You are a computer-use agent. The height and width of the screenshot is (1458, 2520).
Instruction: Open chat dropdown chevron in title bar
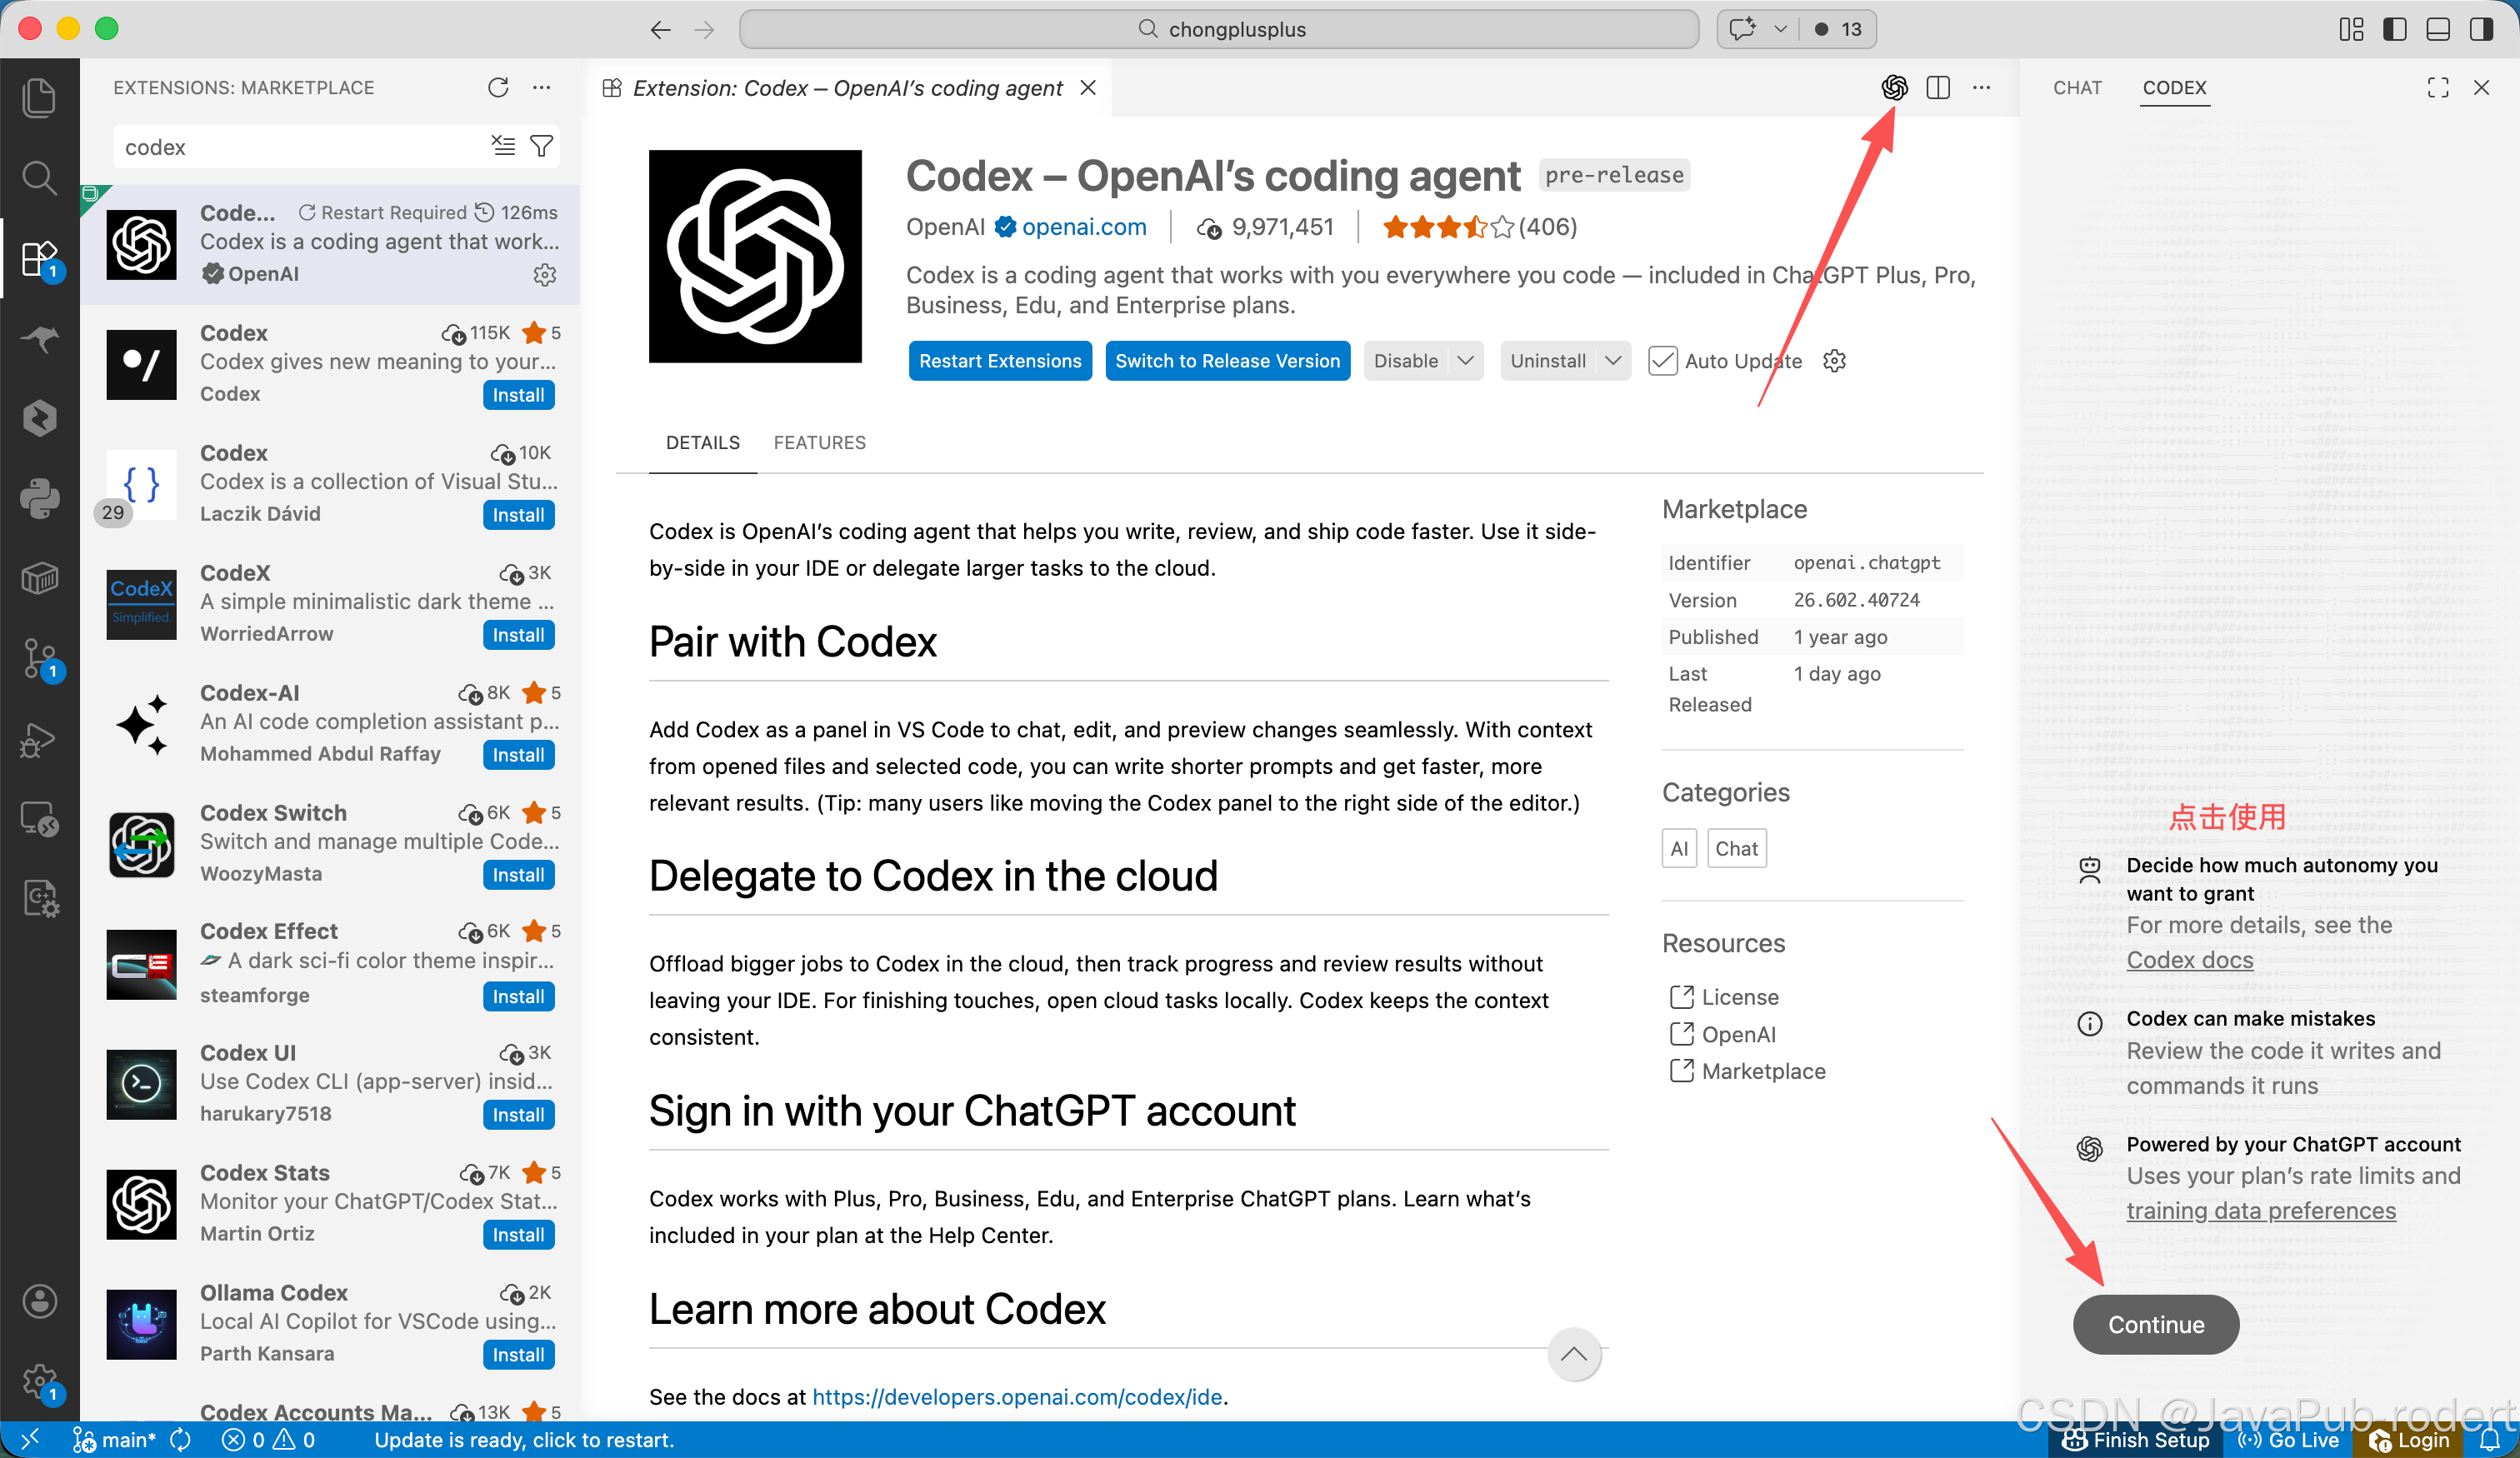[x=1780, y=29]
